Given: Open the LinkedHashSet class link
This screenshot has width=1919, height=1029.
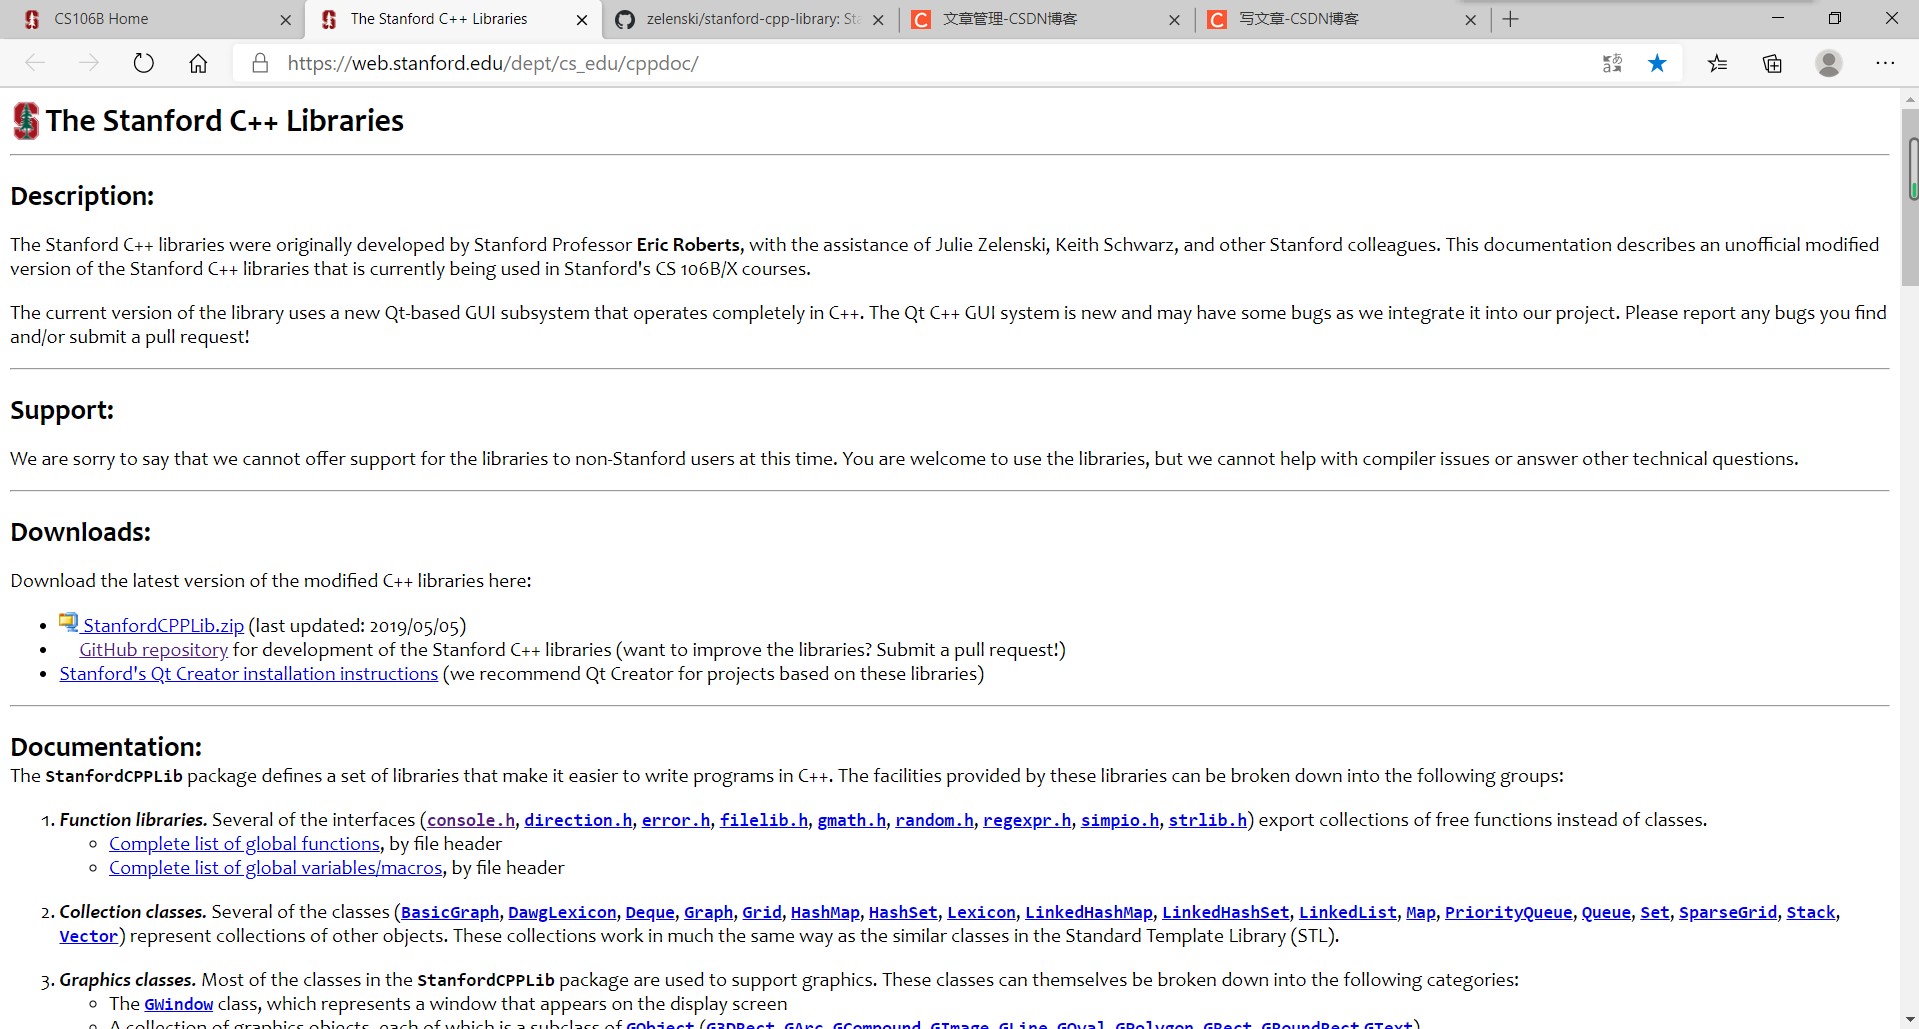Looking at the screenshot, I should [x=1226, y=912].
